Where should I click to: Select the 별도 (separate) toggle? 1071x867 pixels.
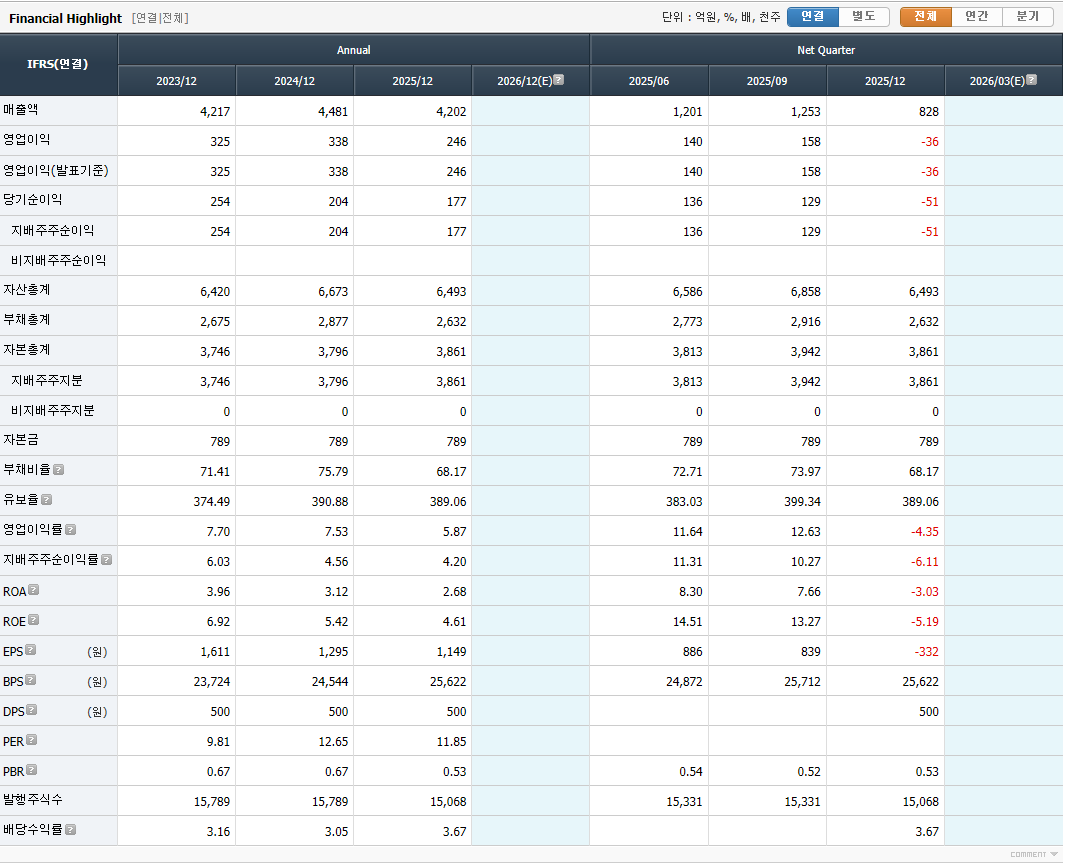click(x=864, y=17)
